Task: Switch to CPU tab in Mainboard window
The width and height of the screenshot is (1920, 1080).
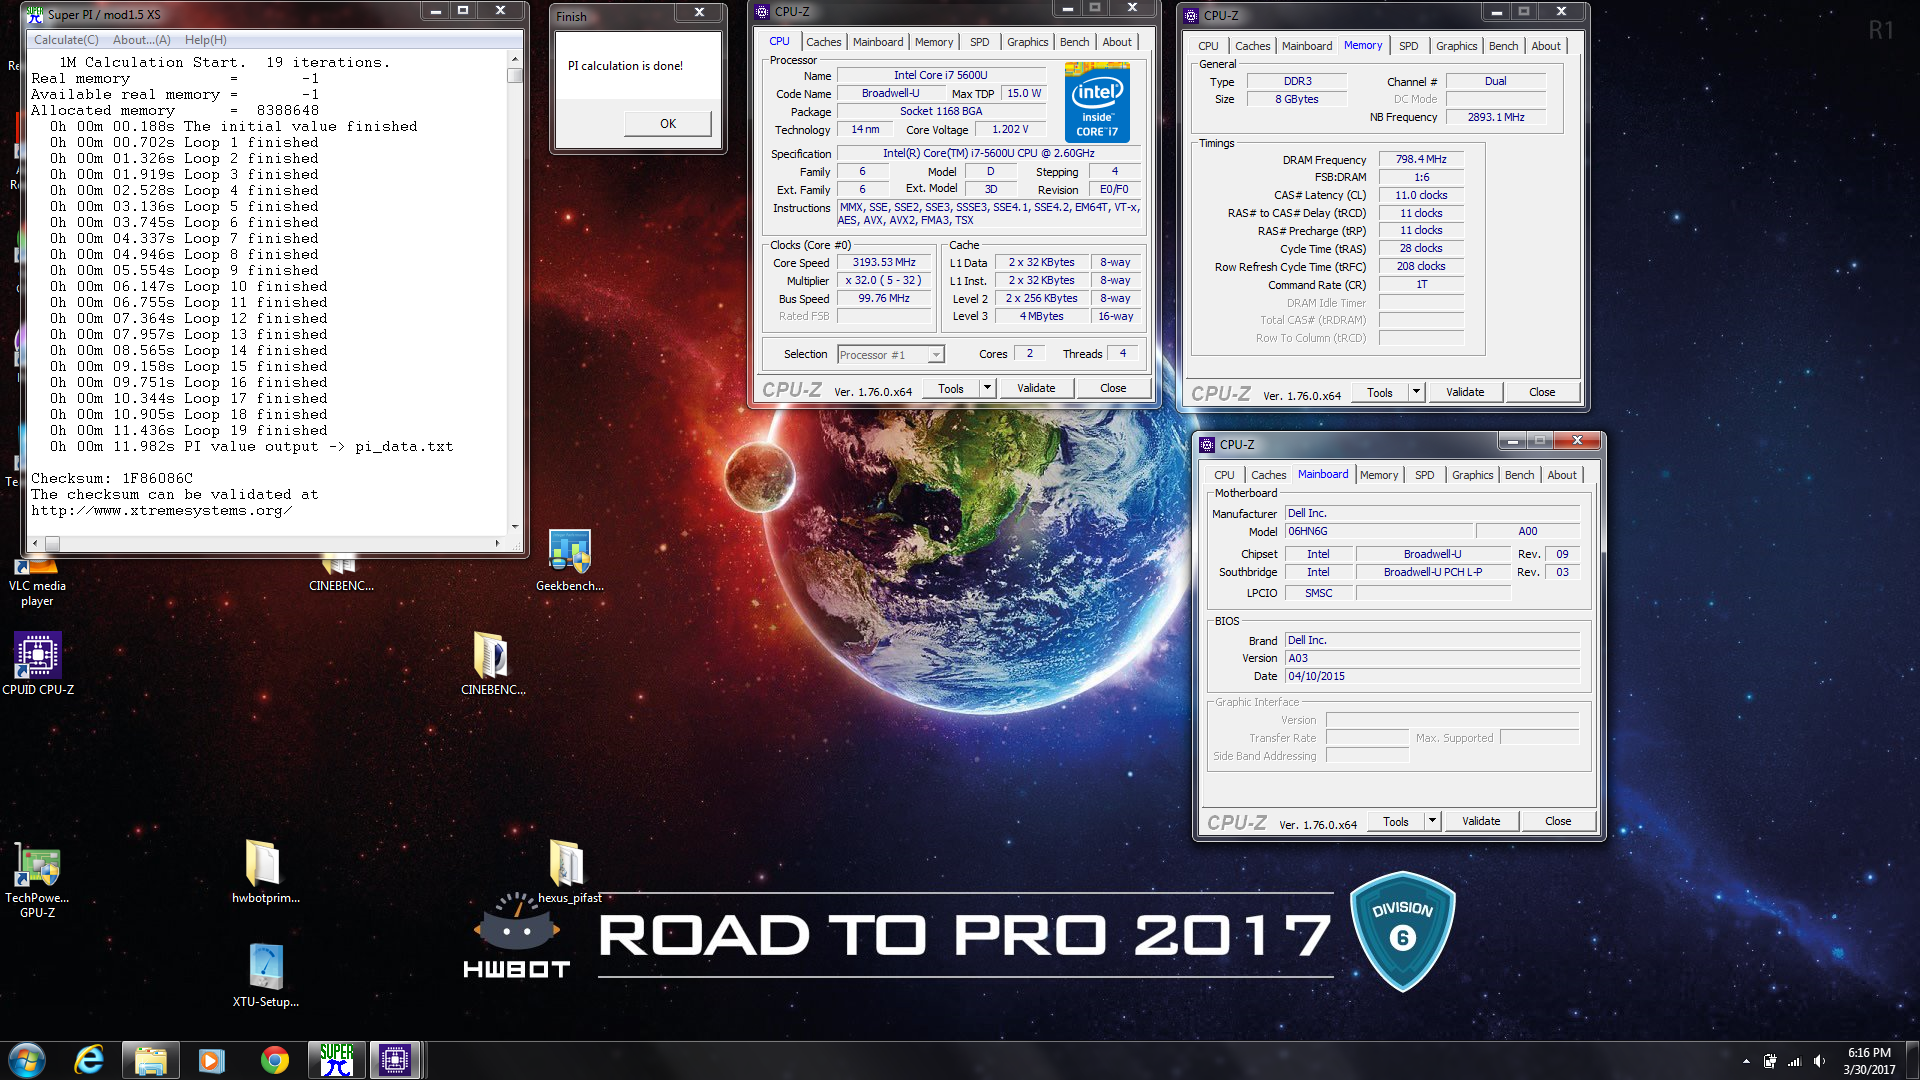Action: (1224, 475)
